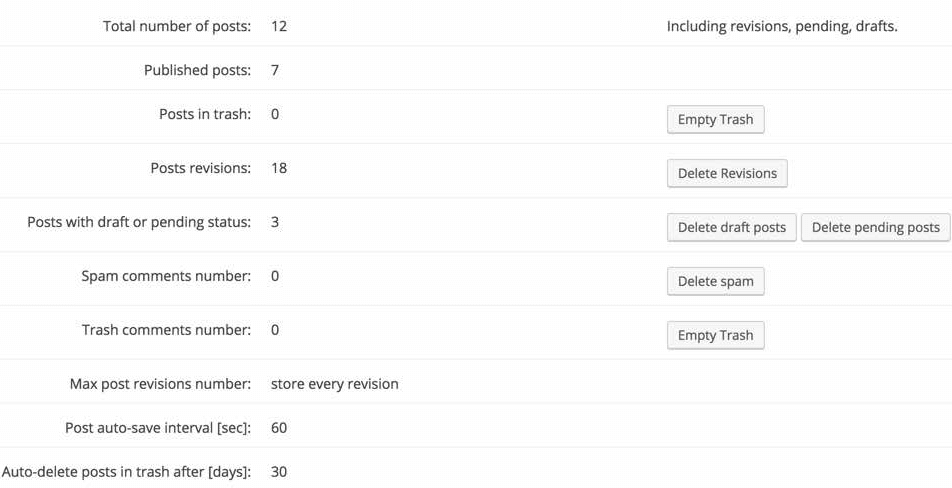This screenshot has height=488, width=952.
Task: Click the 'Including revisions, pending, drafts.' note
Action: (782, 26)
